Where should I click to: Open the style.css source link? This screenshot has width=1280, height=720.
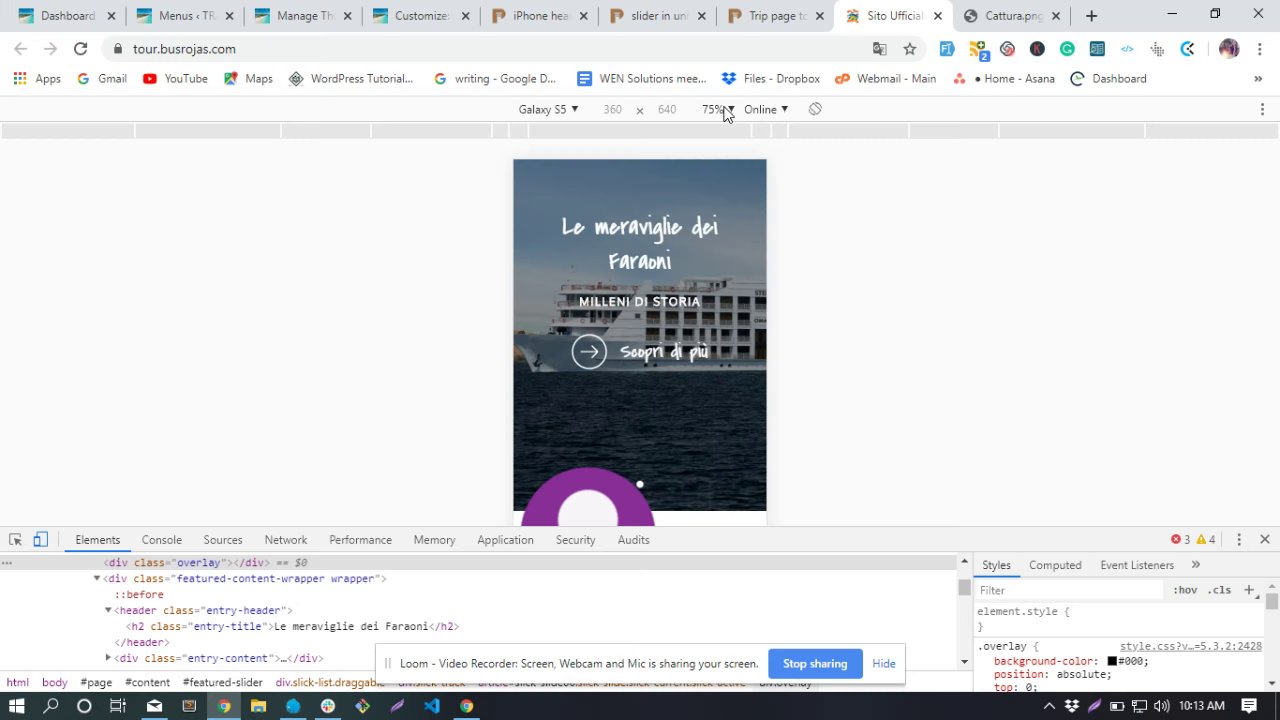click(1190, 647)
